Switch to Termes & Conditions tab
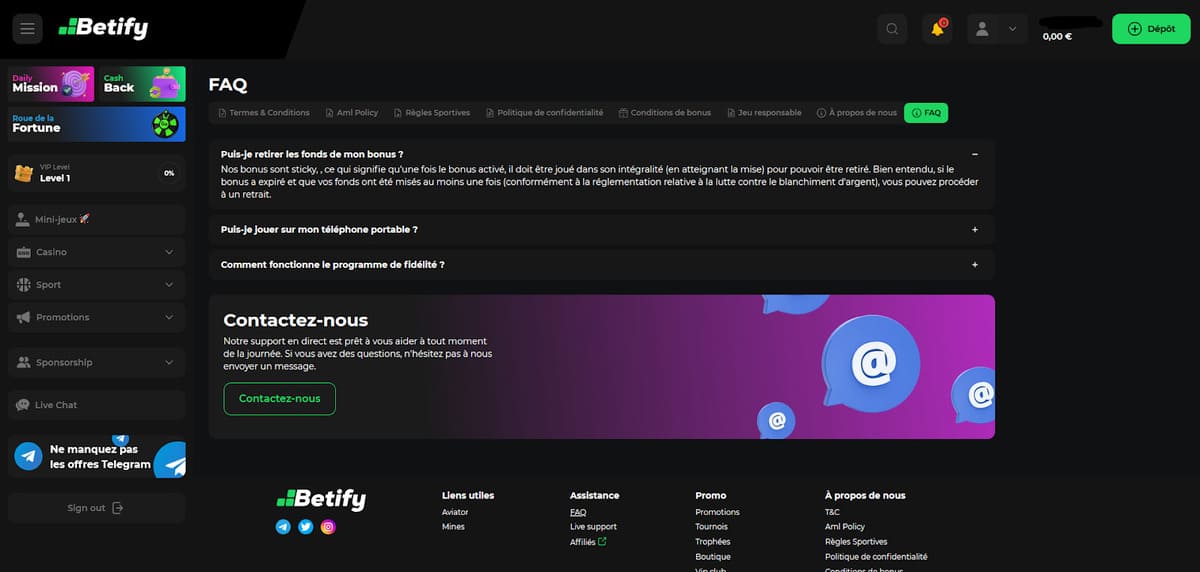Viewport: 1200px width, 572px height. (264, 113)
